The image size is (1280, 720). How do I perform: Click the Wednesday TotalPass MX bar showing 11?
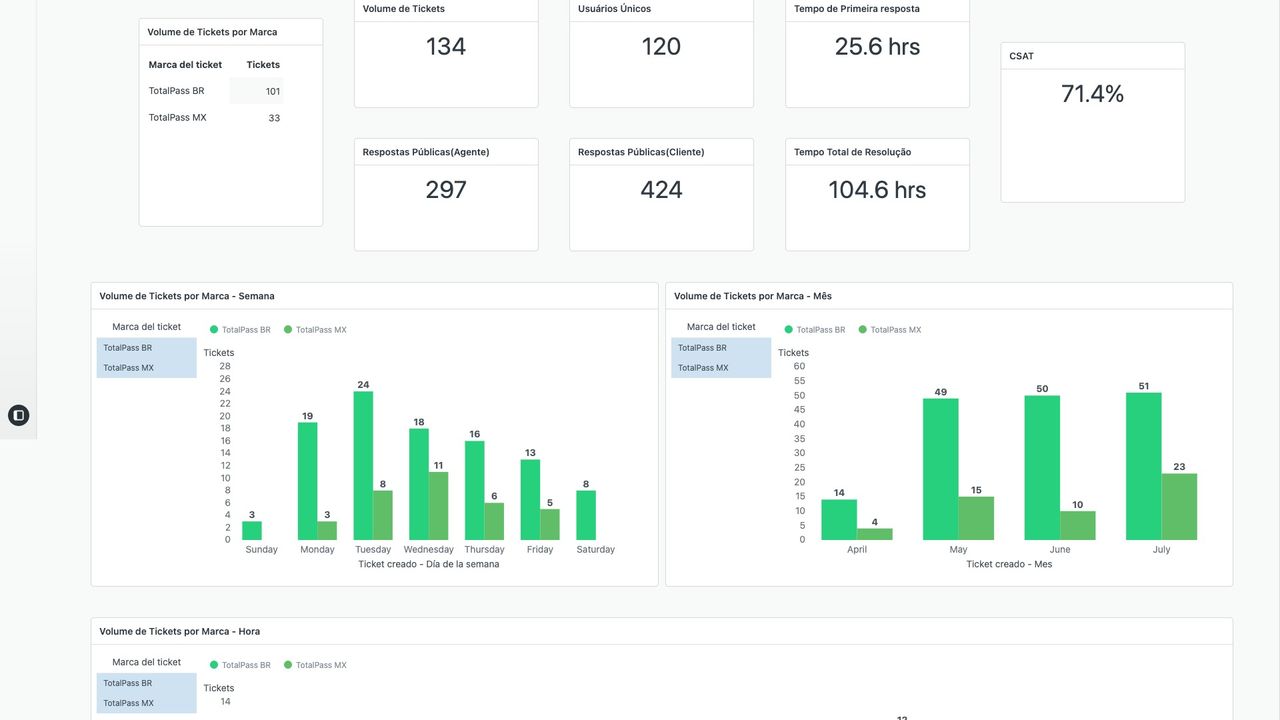439,506
